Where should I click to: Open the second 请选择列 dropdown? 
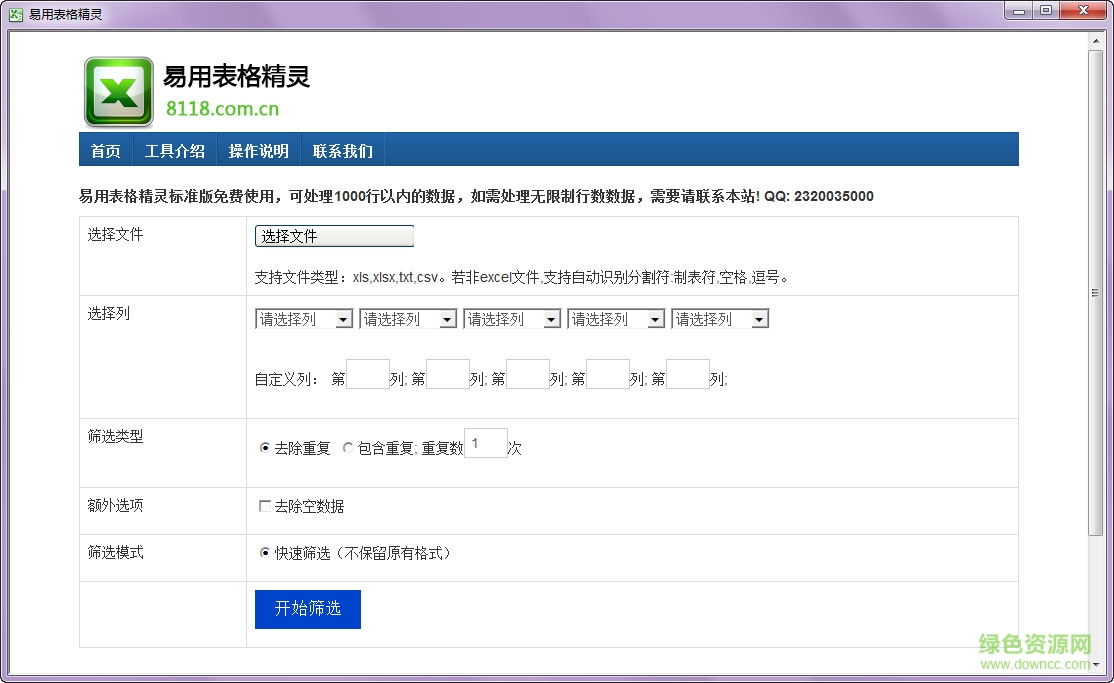coord(408,317)
